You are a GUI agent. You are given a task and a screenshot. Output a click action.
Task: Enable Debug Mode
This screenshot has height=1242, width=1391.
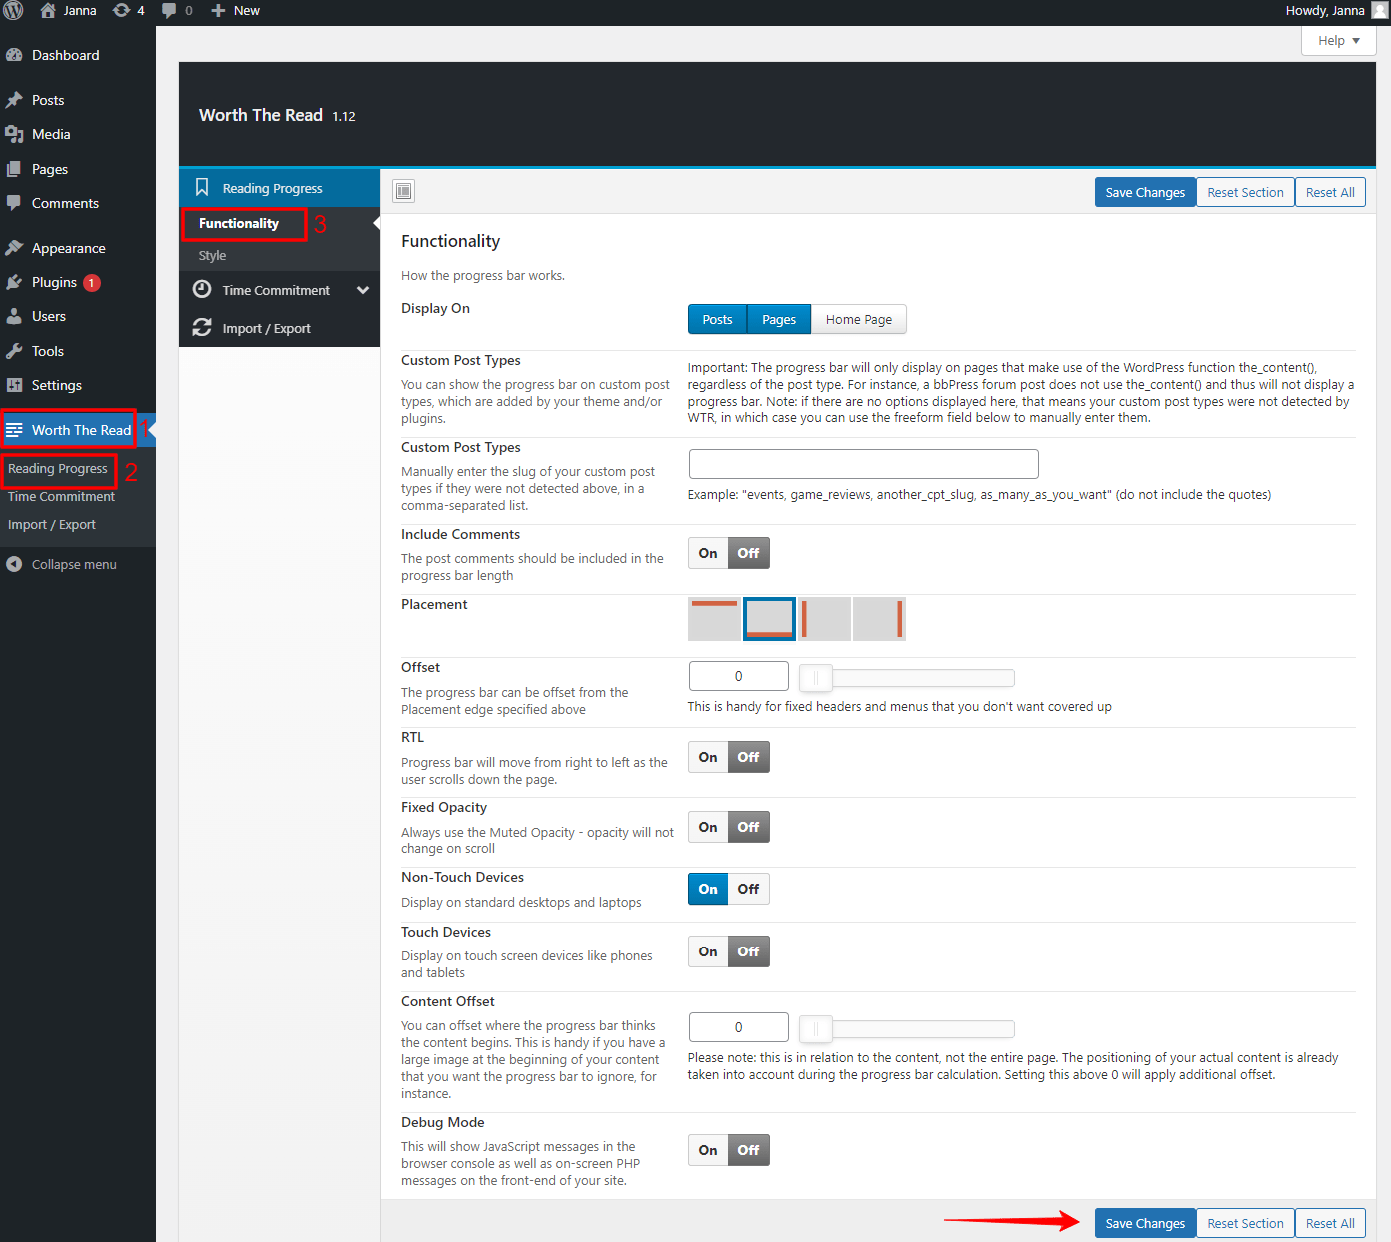[x=707, y=1149]
